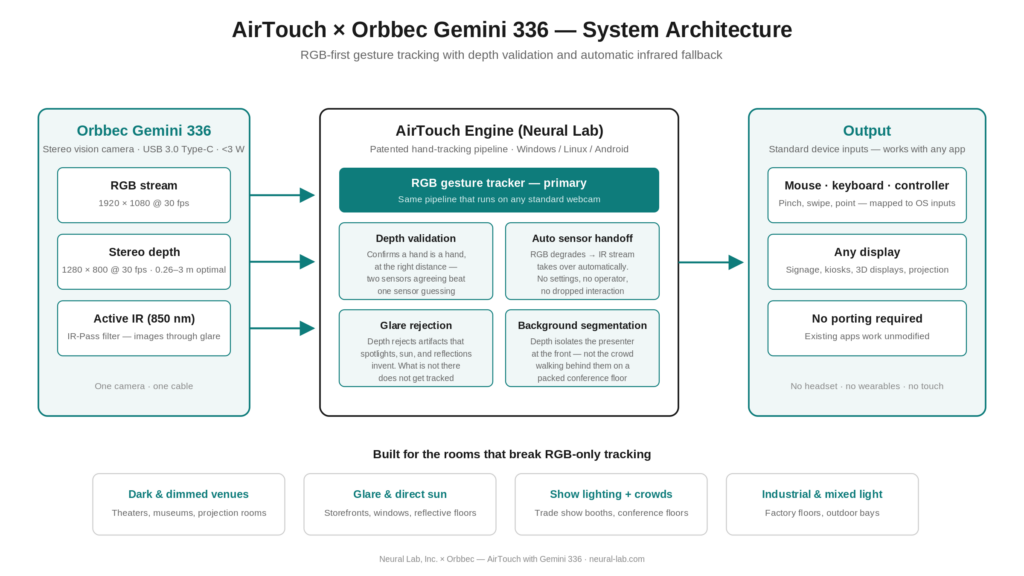1024x576 pixels.
Task: Click the 'Output' panel heading
Action: coord(867,131)
